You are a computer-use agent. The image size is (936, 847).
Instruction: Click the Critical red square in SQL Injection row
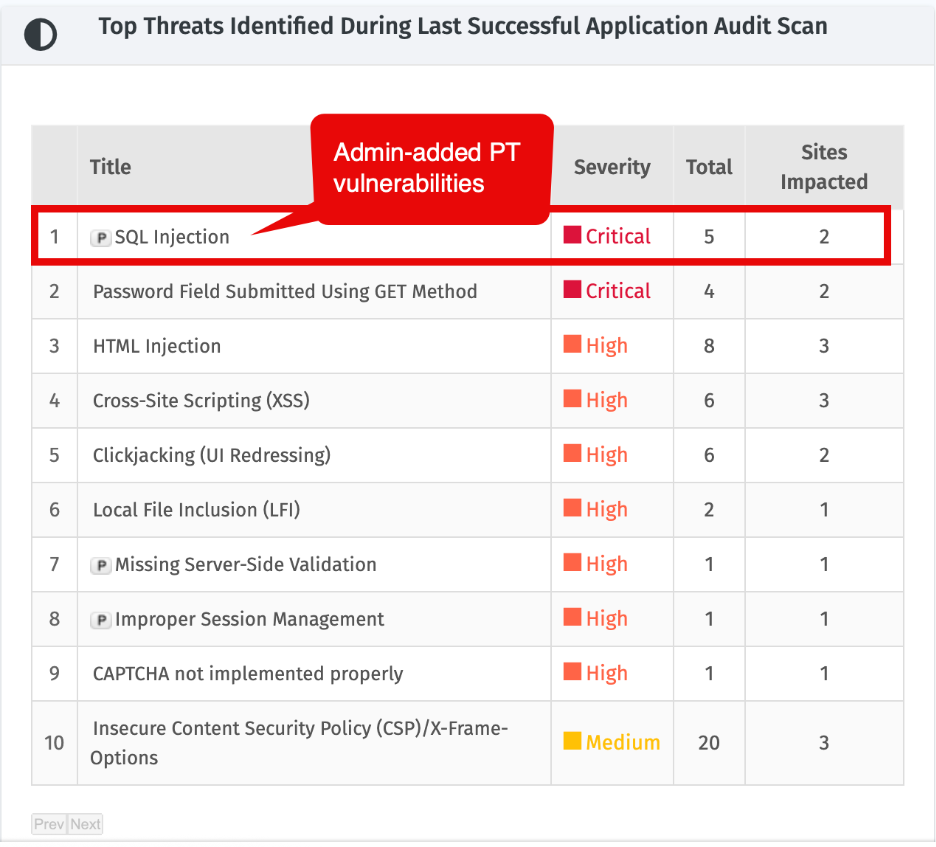[572, 235]
